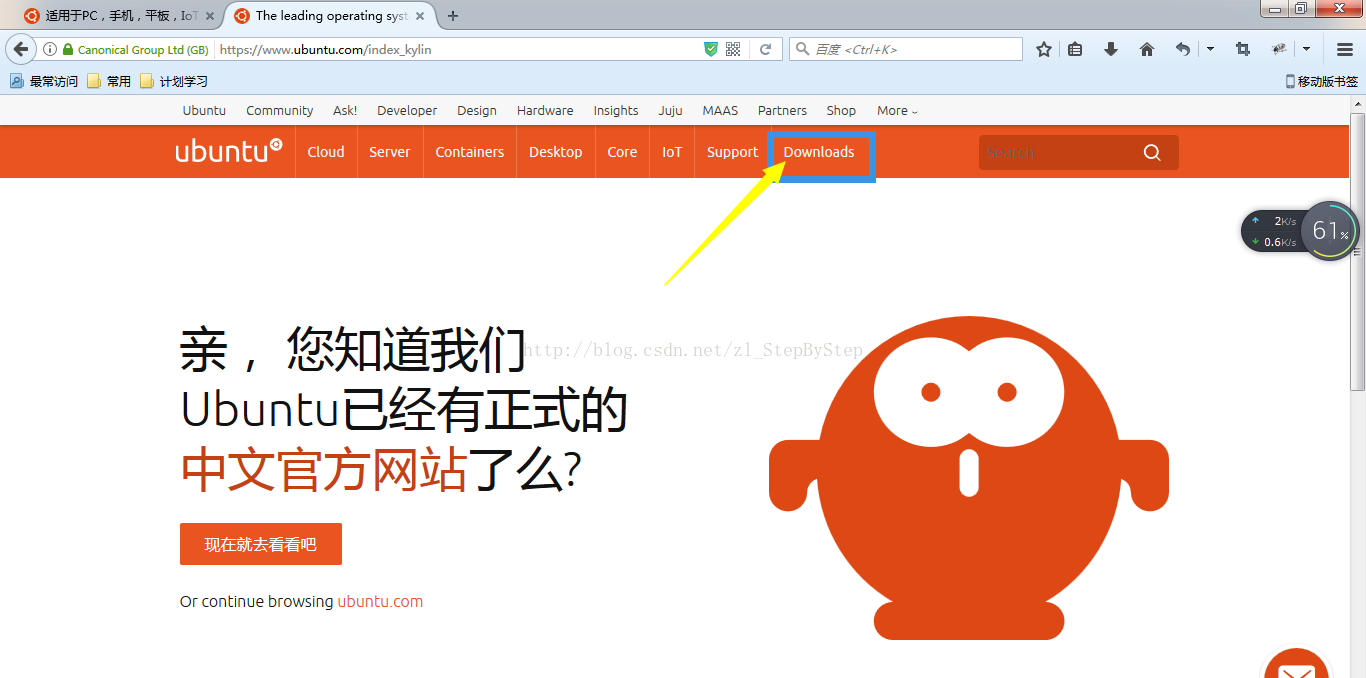Open the 计划学习 bookmarks folder
1366x678 pixels.
pos(174,81)
